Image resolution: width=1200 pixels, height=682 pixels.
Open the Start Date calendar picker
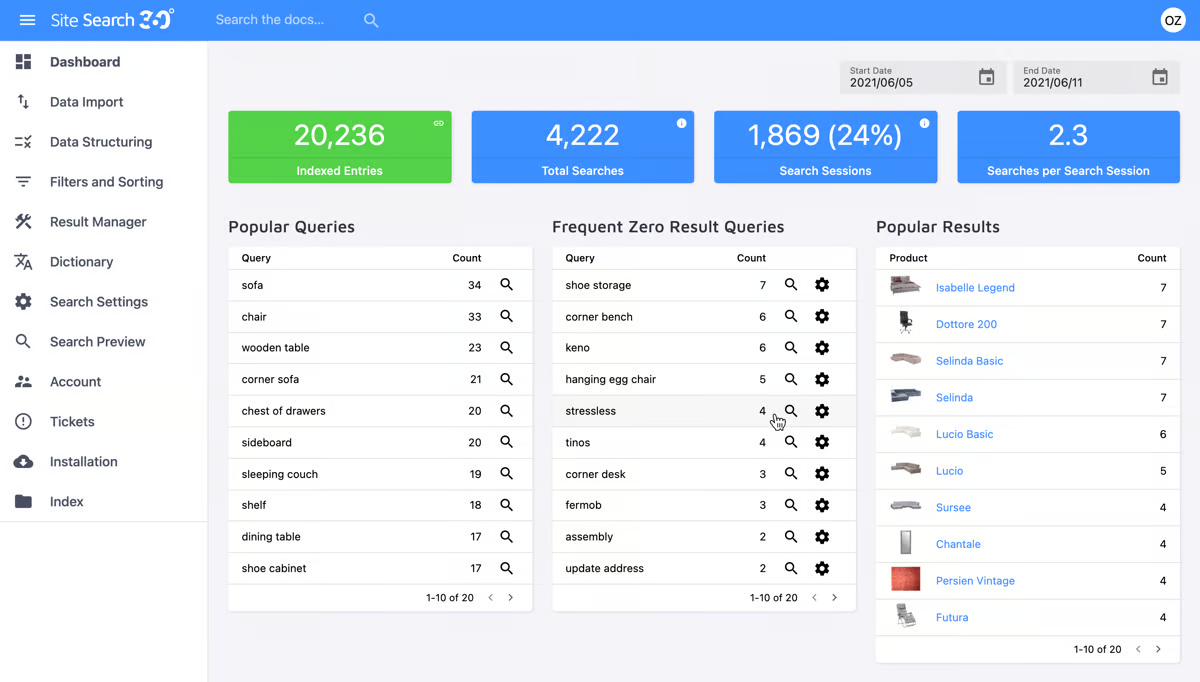pyautogui.click(x=988, y=77)
